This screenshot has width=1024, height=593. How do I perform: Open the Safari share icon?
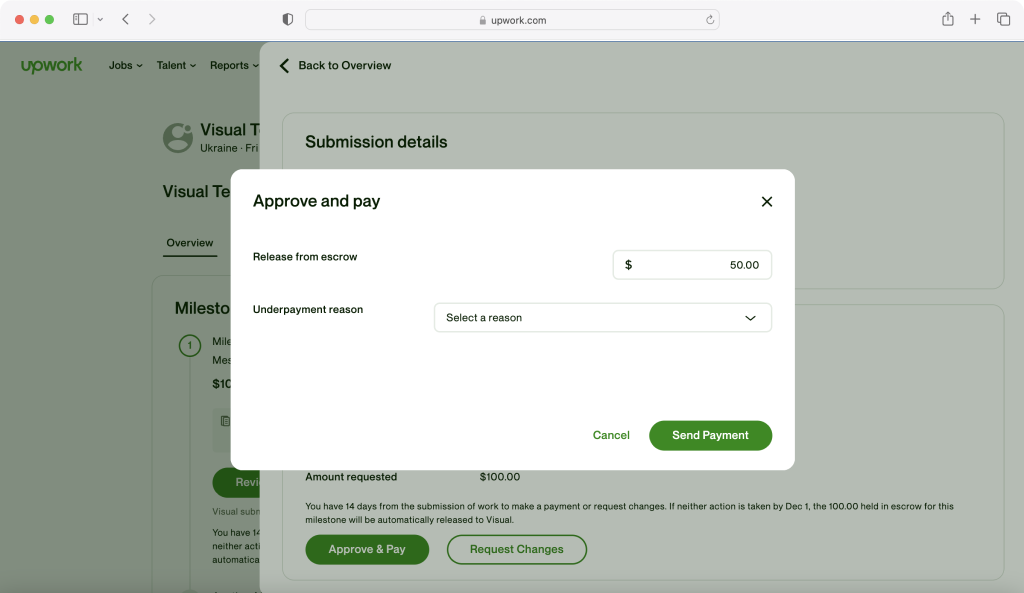tap(947, 19)
